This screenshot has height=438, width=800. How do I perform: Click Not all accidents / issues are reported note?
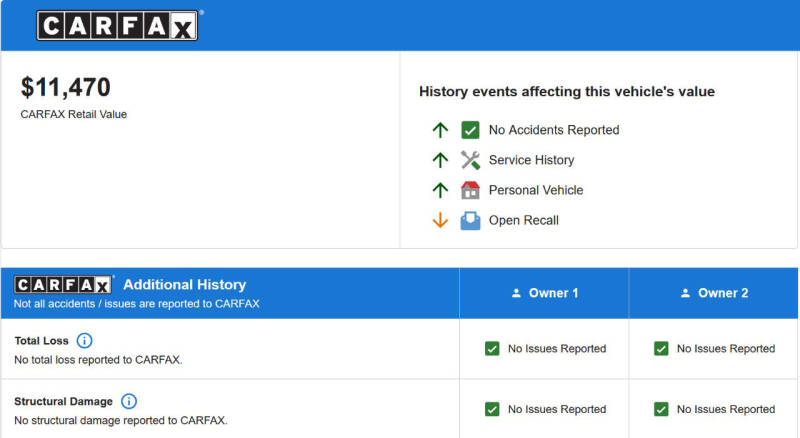coord(137,304)
